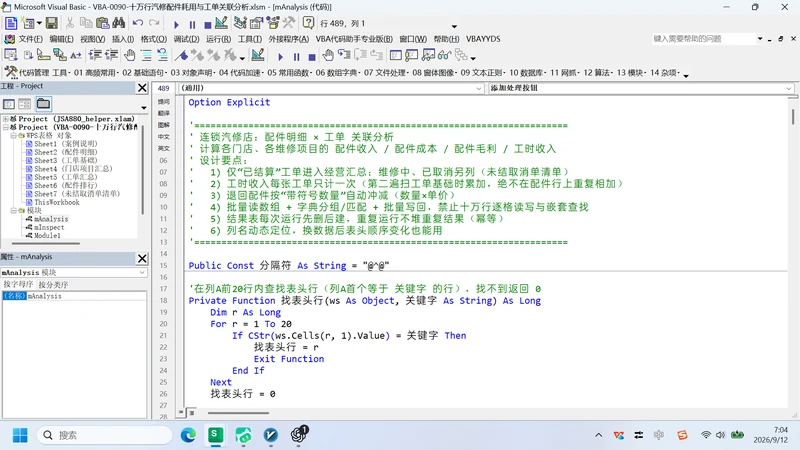Switch to the 按分类序 properties tab
The height and width of the screenshot is (450, 800).
click(53, 285)
